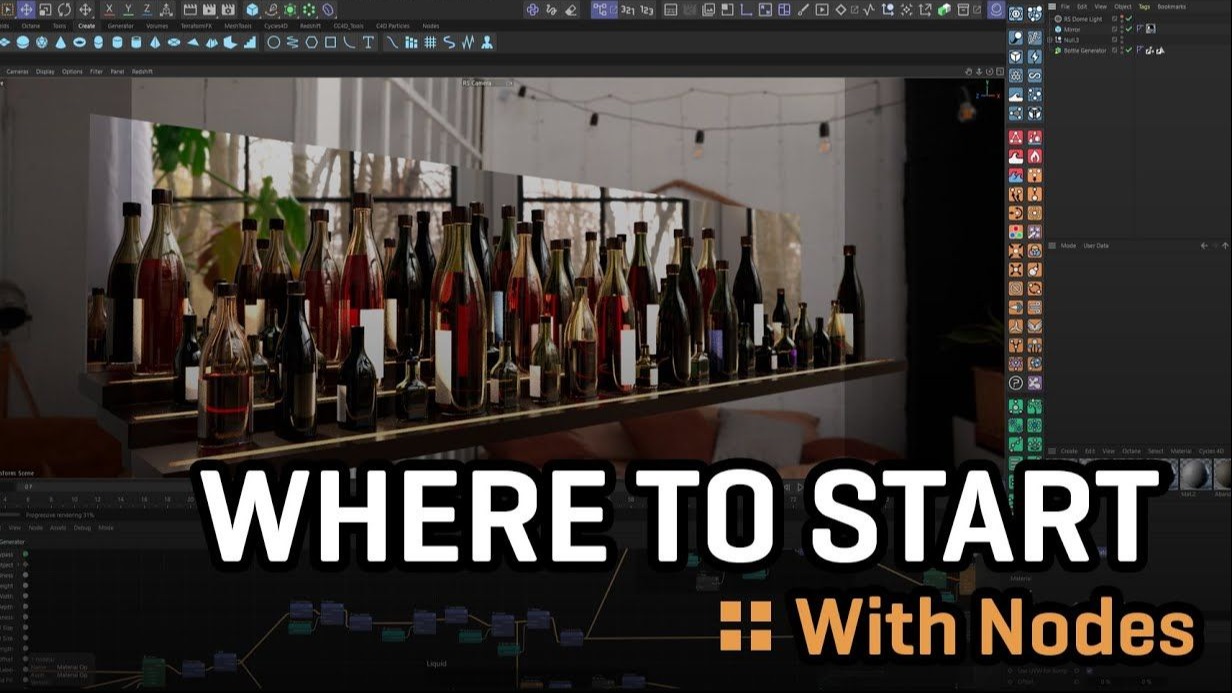Viewport: 1232px width, 693px height.
Task: Click the Figure object icon
Action: [487, 43]
